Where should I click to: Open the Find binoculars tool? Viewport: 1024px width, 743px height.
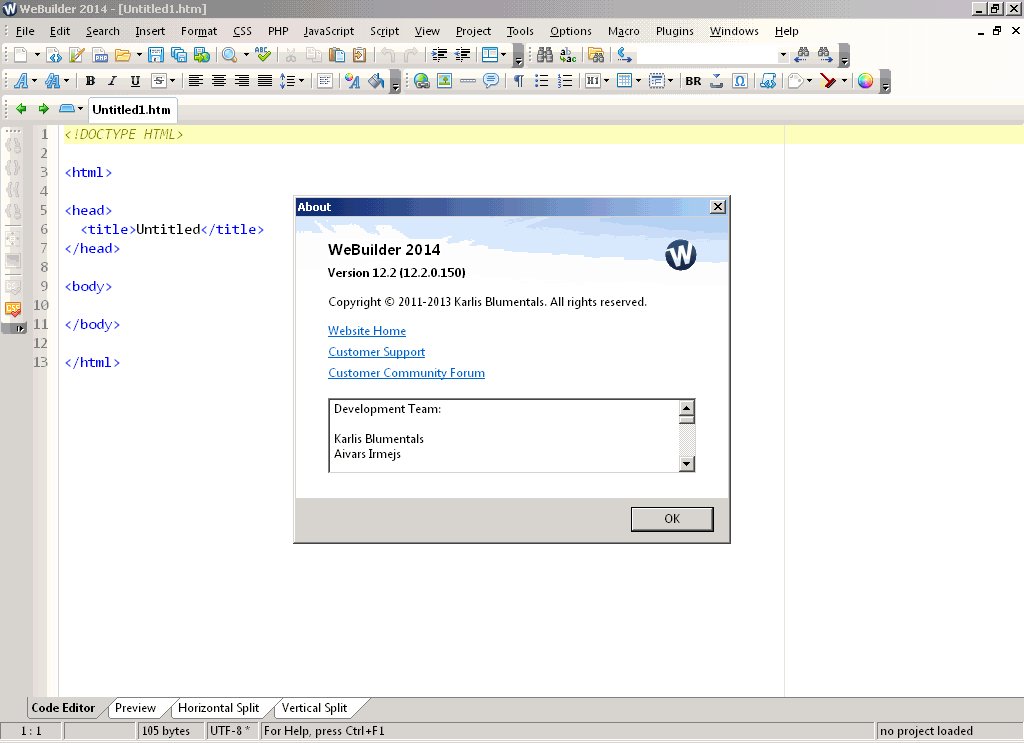click(x=545, y=55)
